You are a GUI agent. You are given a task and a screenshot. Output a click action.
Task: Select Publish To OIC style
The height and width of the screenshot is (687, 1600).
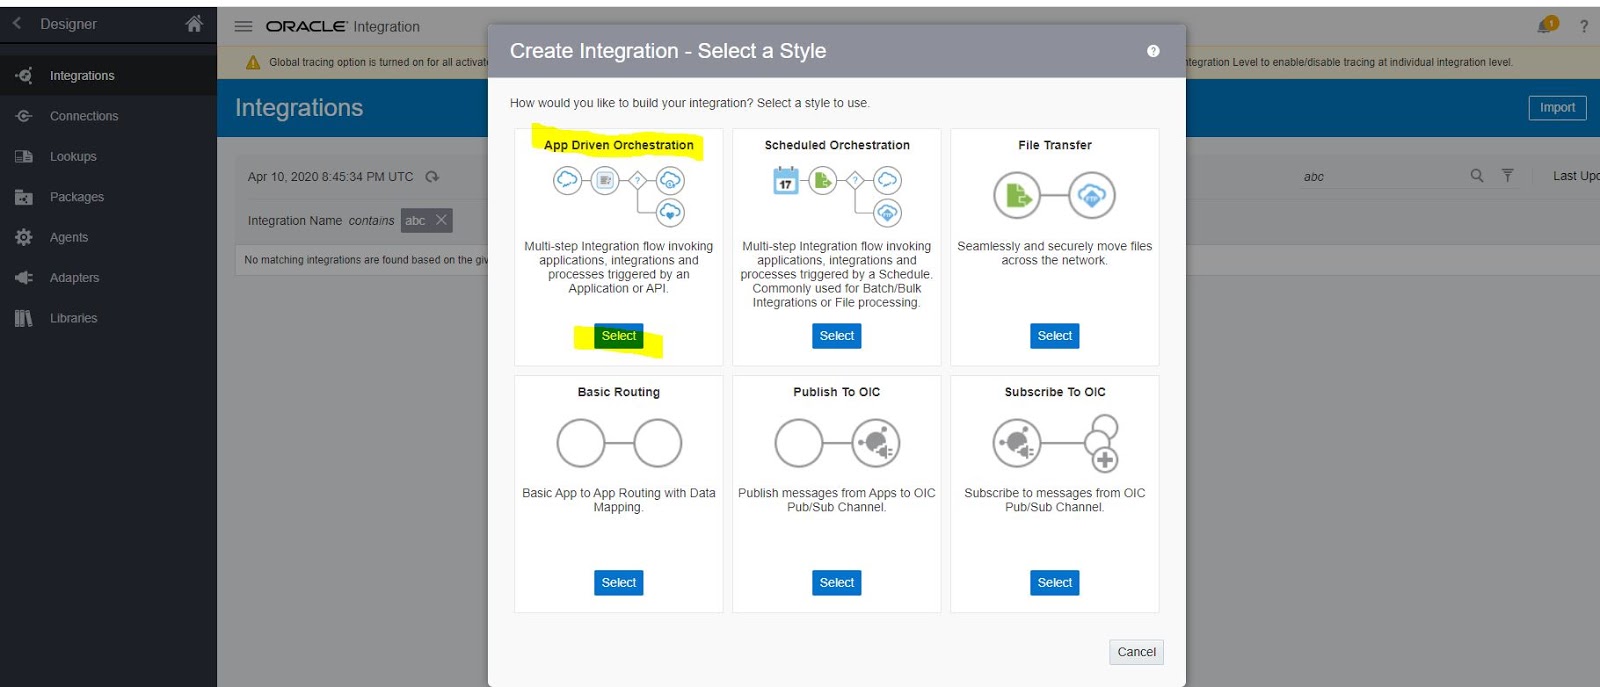point(837,583)
